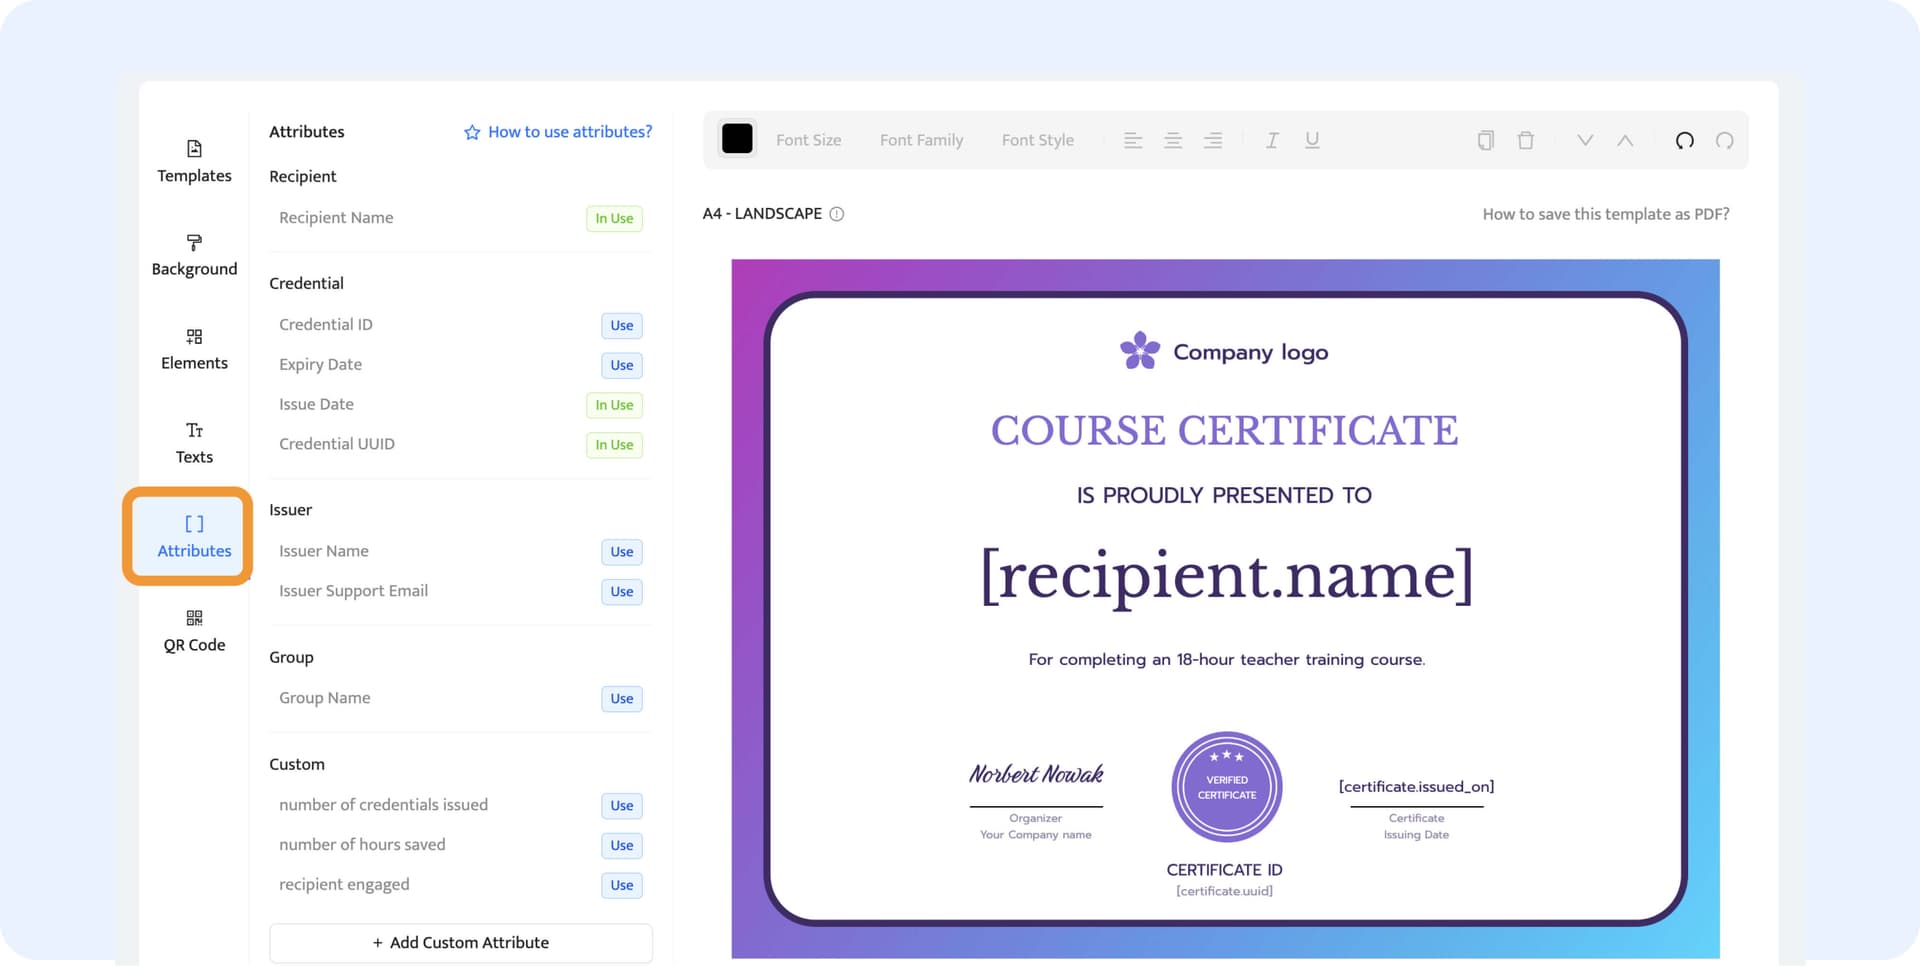The width and height of the screenshot is (1920, 966).
Task: Toggle italic text formatting
Action: pyautogui.click(x=1272, y=141)
